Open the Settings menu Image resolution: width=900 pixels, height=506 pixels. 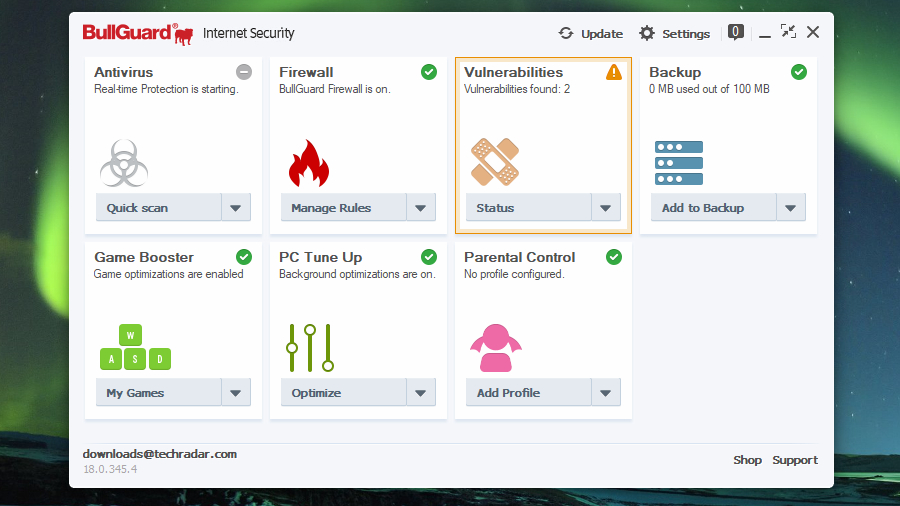(674, 33)
